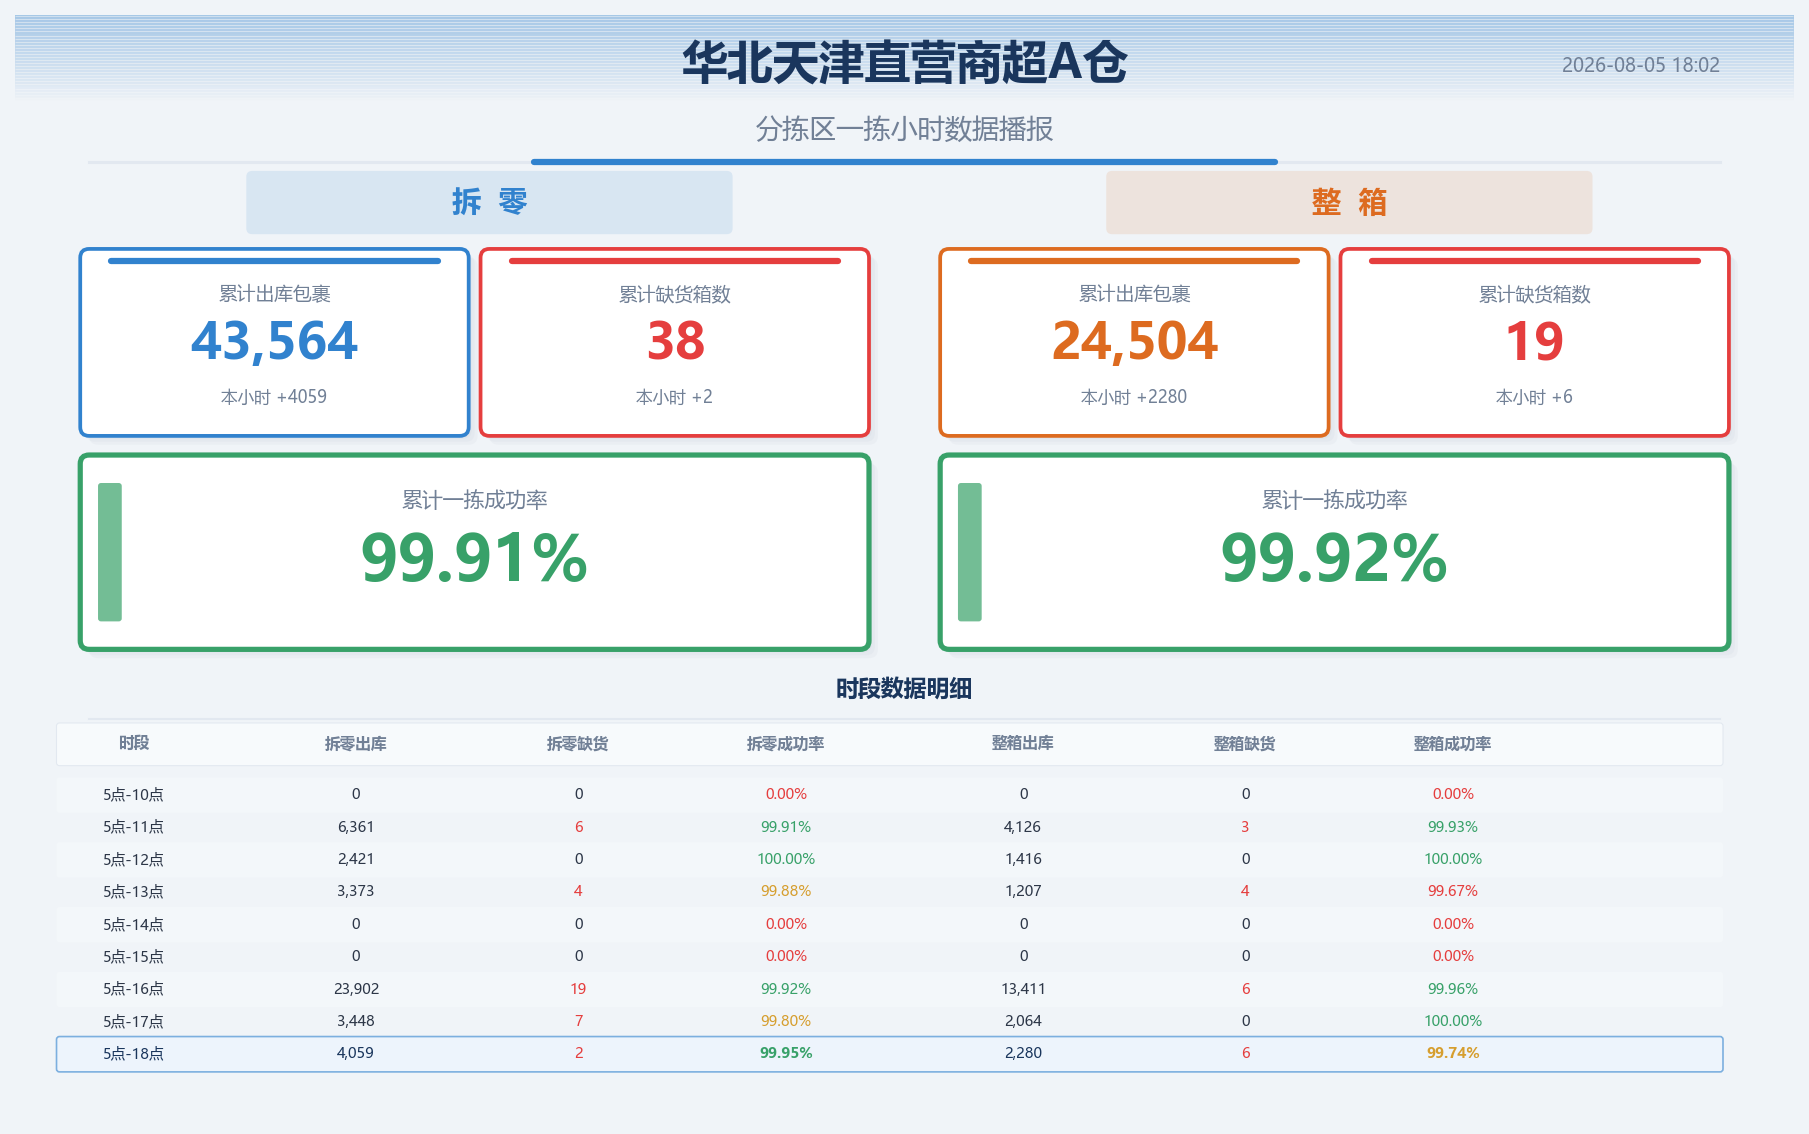Screen dimensions: 1809x1134
Task: Click the 2,280 整箱出库 value
Action: pos(1023,1053)
